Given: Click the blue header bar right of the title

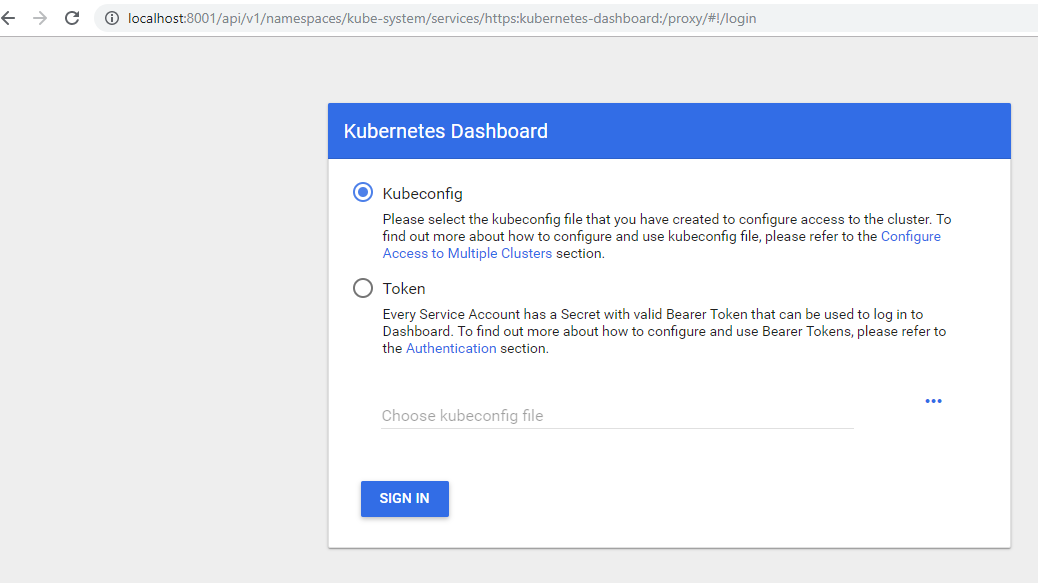Looking at the screenshot, I should (x=800, y=131).
